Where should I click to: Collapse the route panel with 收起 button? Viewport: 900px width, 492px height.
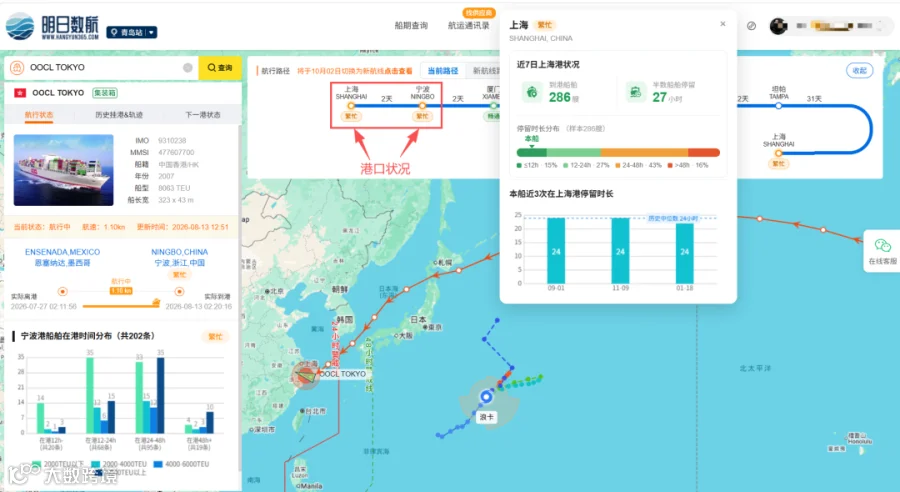click(859, 71)
